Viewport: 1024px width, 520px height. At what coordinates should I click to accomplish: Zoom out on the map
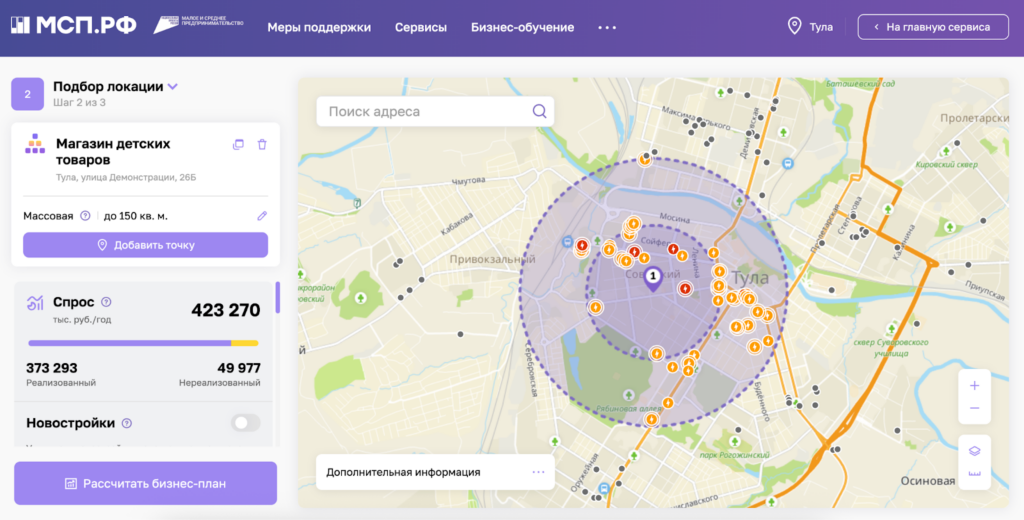click(x=974, y=408)
